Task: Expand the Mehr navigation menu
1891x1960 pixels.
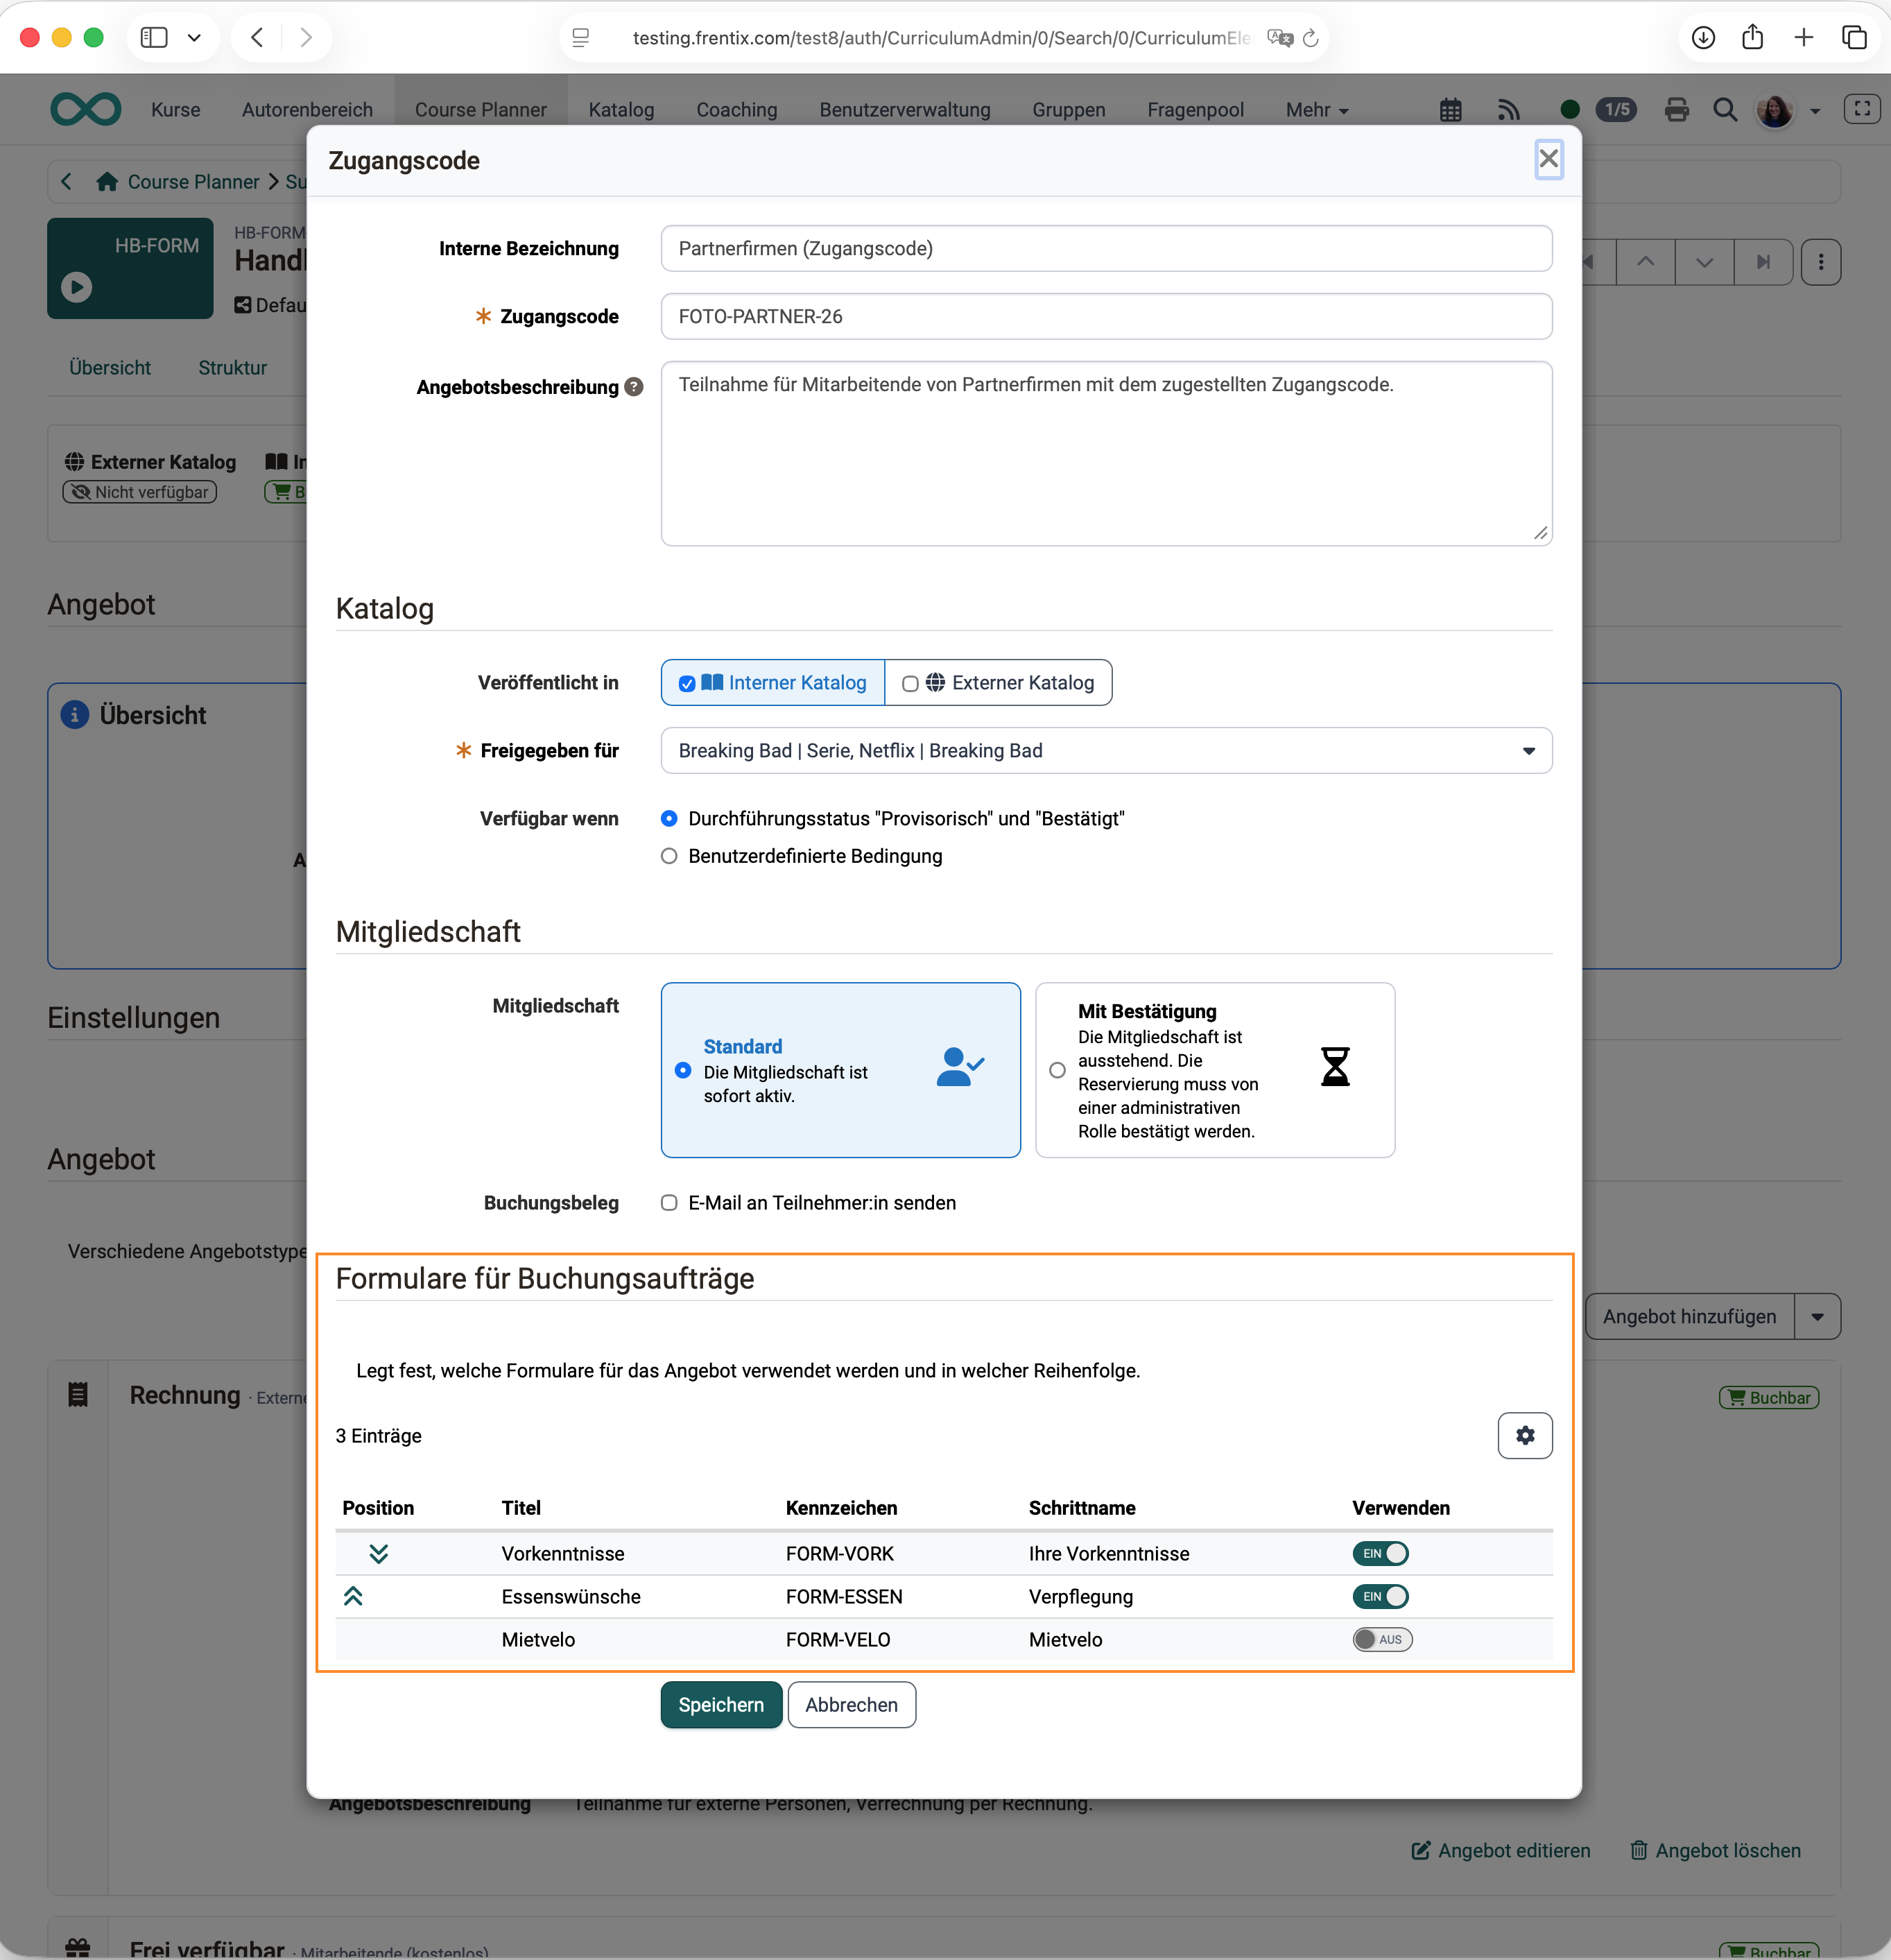Action: point(1316,110)
